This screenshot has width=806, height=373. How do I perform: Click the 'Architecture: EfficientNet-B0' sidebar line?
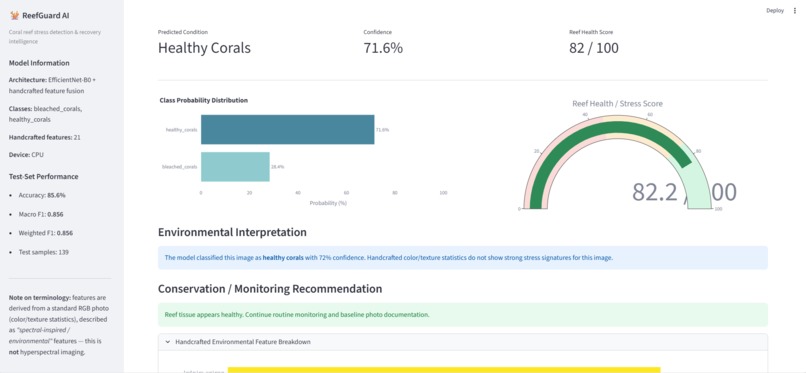pos(51,85)
